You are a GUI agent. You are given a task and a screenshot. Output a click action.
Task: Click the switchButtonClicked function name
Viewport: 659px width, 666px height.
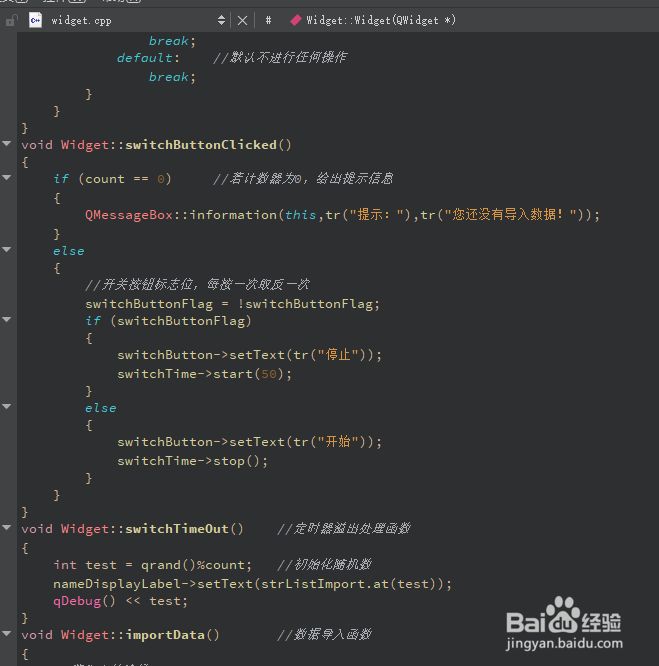point(201,145)
